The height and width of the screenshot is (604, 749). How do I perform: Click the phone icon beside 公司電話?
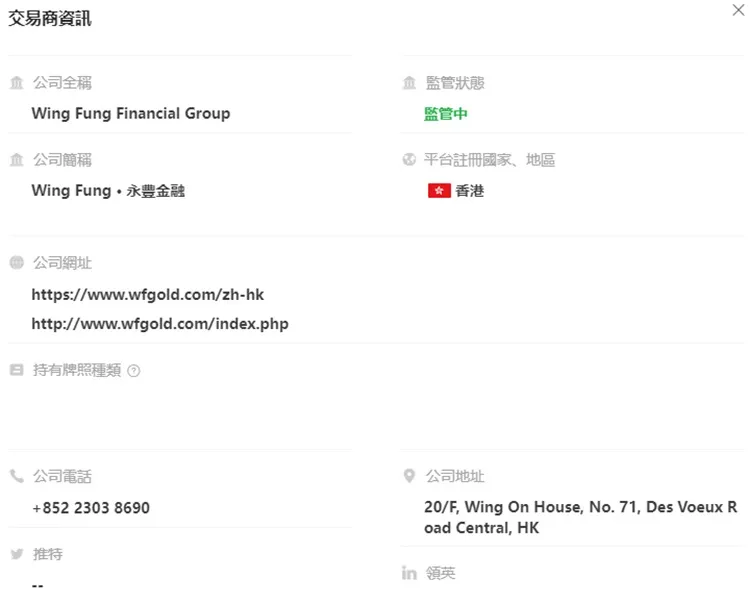17,476
